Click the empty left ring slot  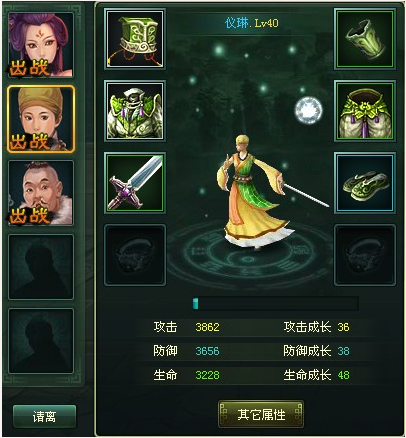[x=135, y=255]
